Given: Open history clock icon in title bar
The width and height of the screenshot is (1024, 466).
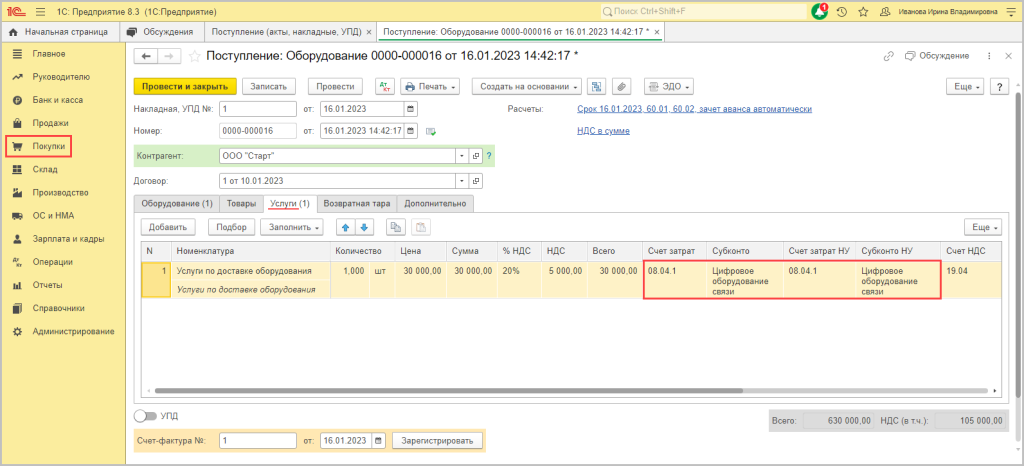Looking at the screenshot, I should (842, 11).
